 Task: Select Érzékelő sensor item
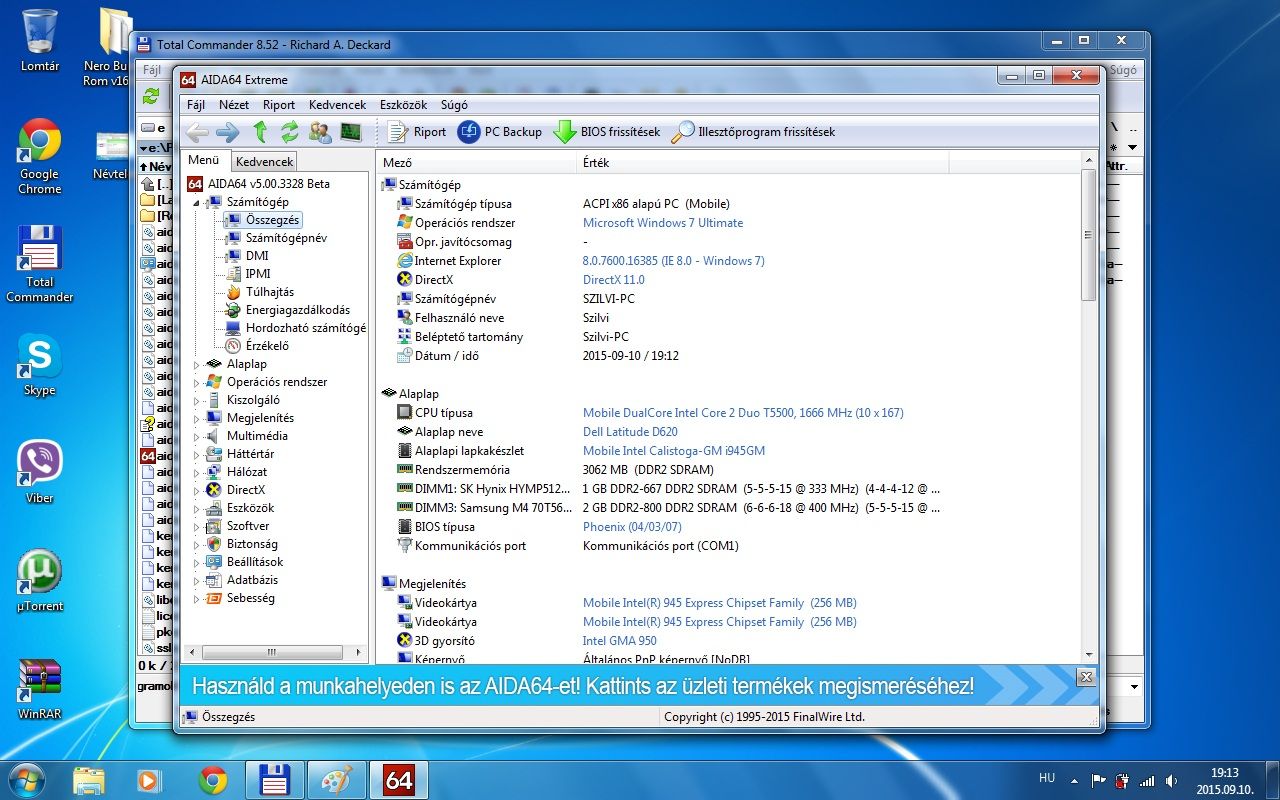(267, 346)
